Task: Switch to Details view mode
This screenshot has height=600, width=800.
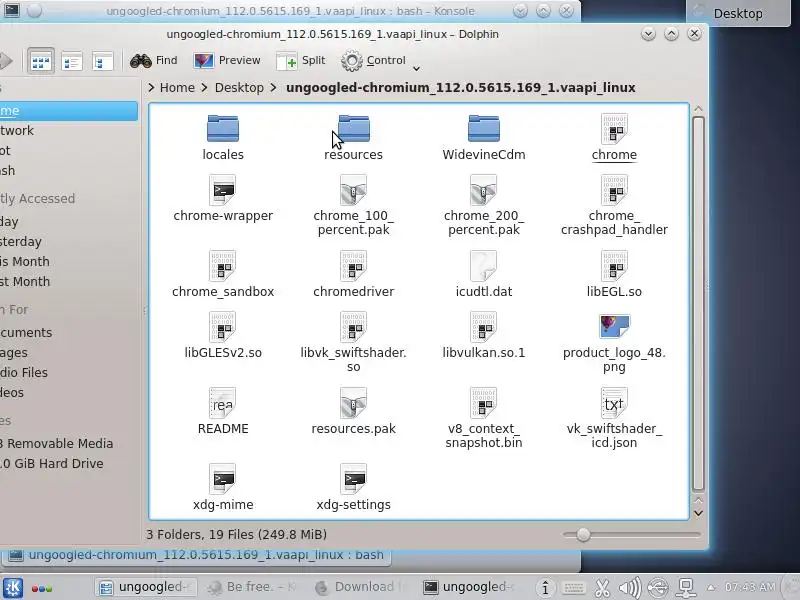Action: coord(103,62)
